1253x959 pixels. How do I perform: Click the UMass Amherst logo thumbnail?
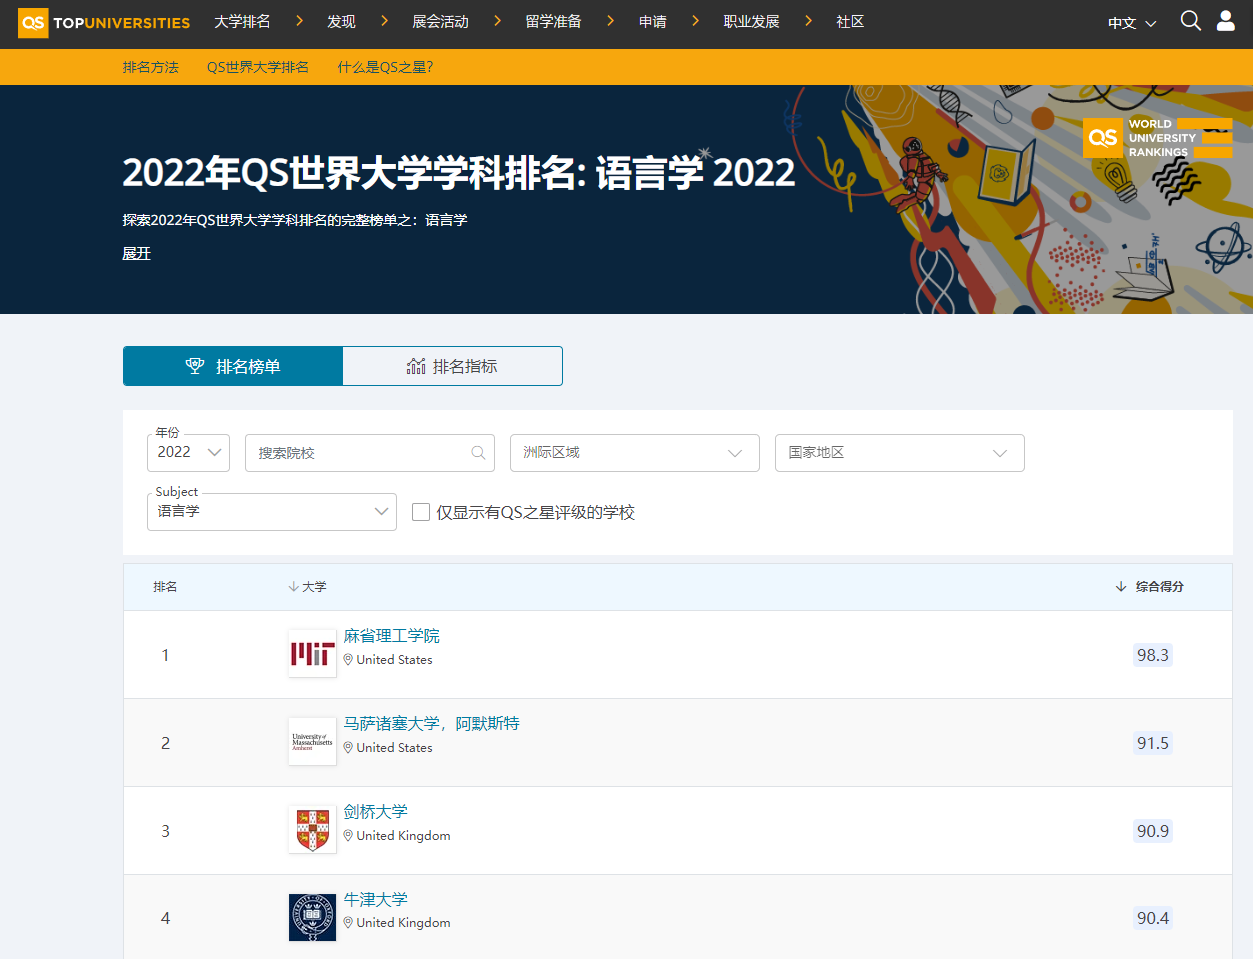pos(312,741)
